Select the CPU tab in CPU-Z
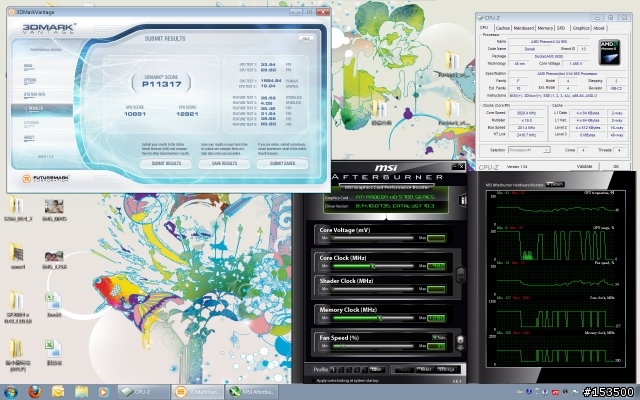The height and width of the screenshot is (400, 640). pyautogui.click(x=484, y=28)
